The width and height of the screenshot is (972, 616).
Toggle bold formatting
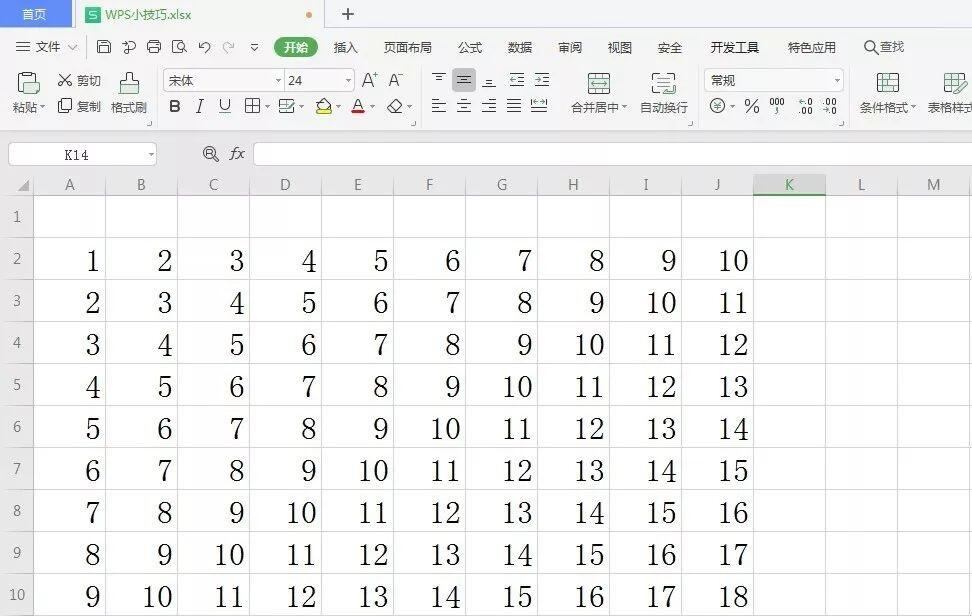coord(175,107)
